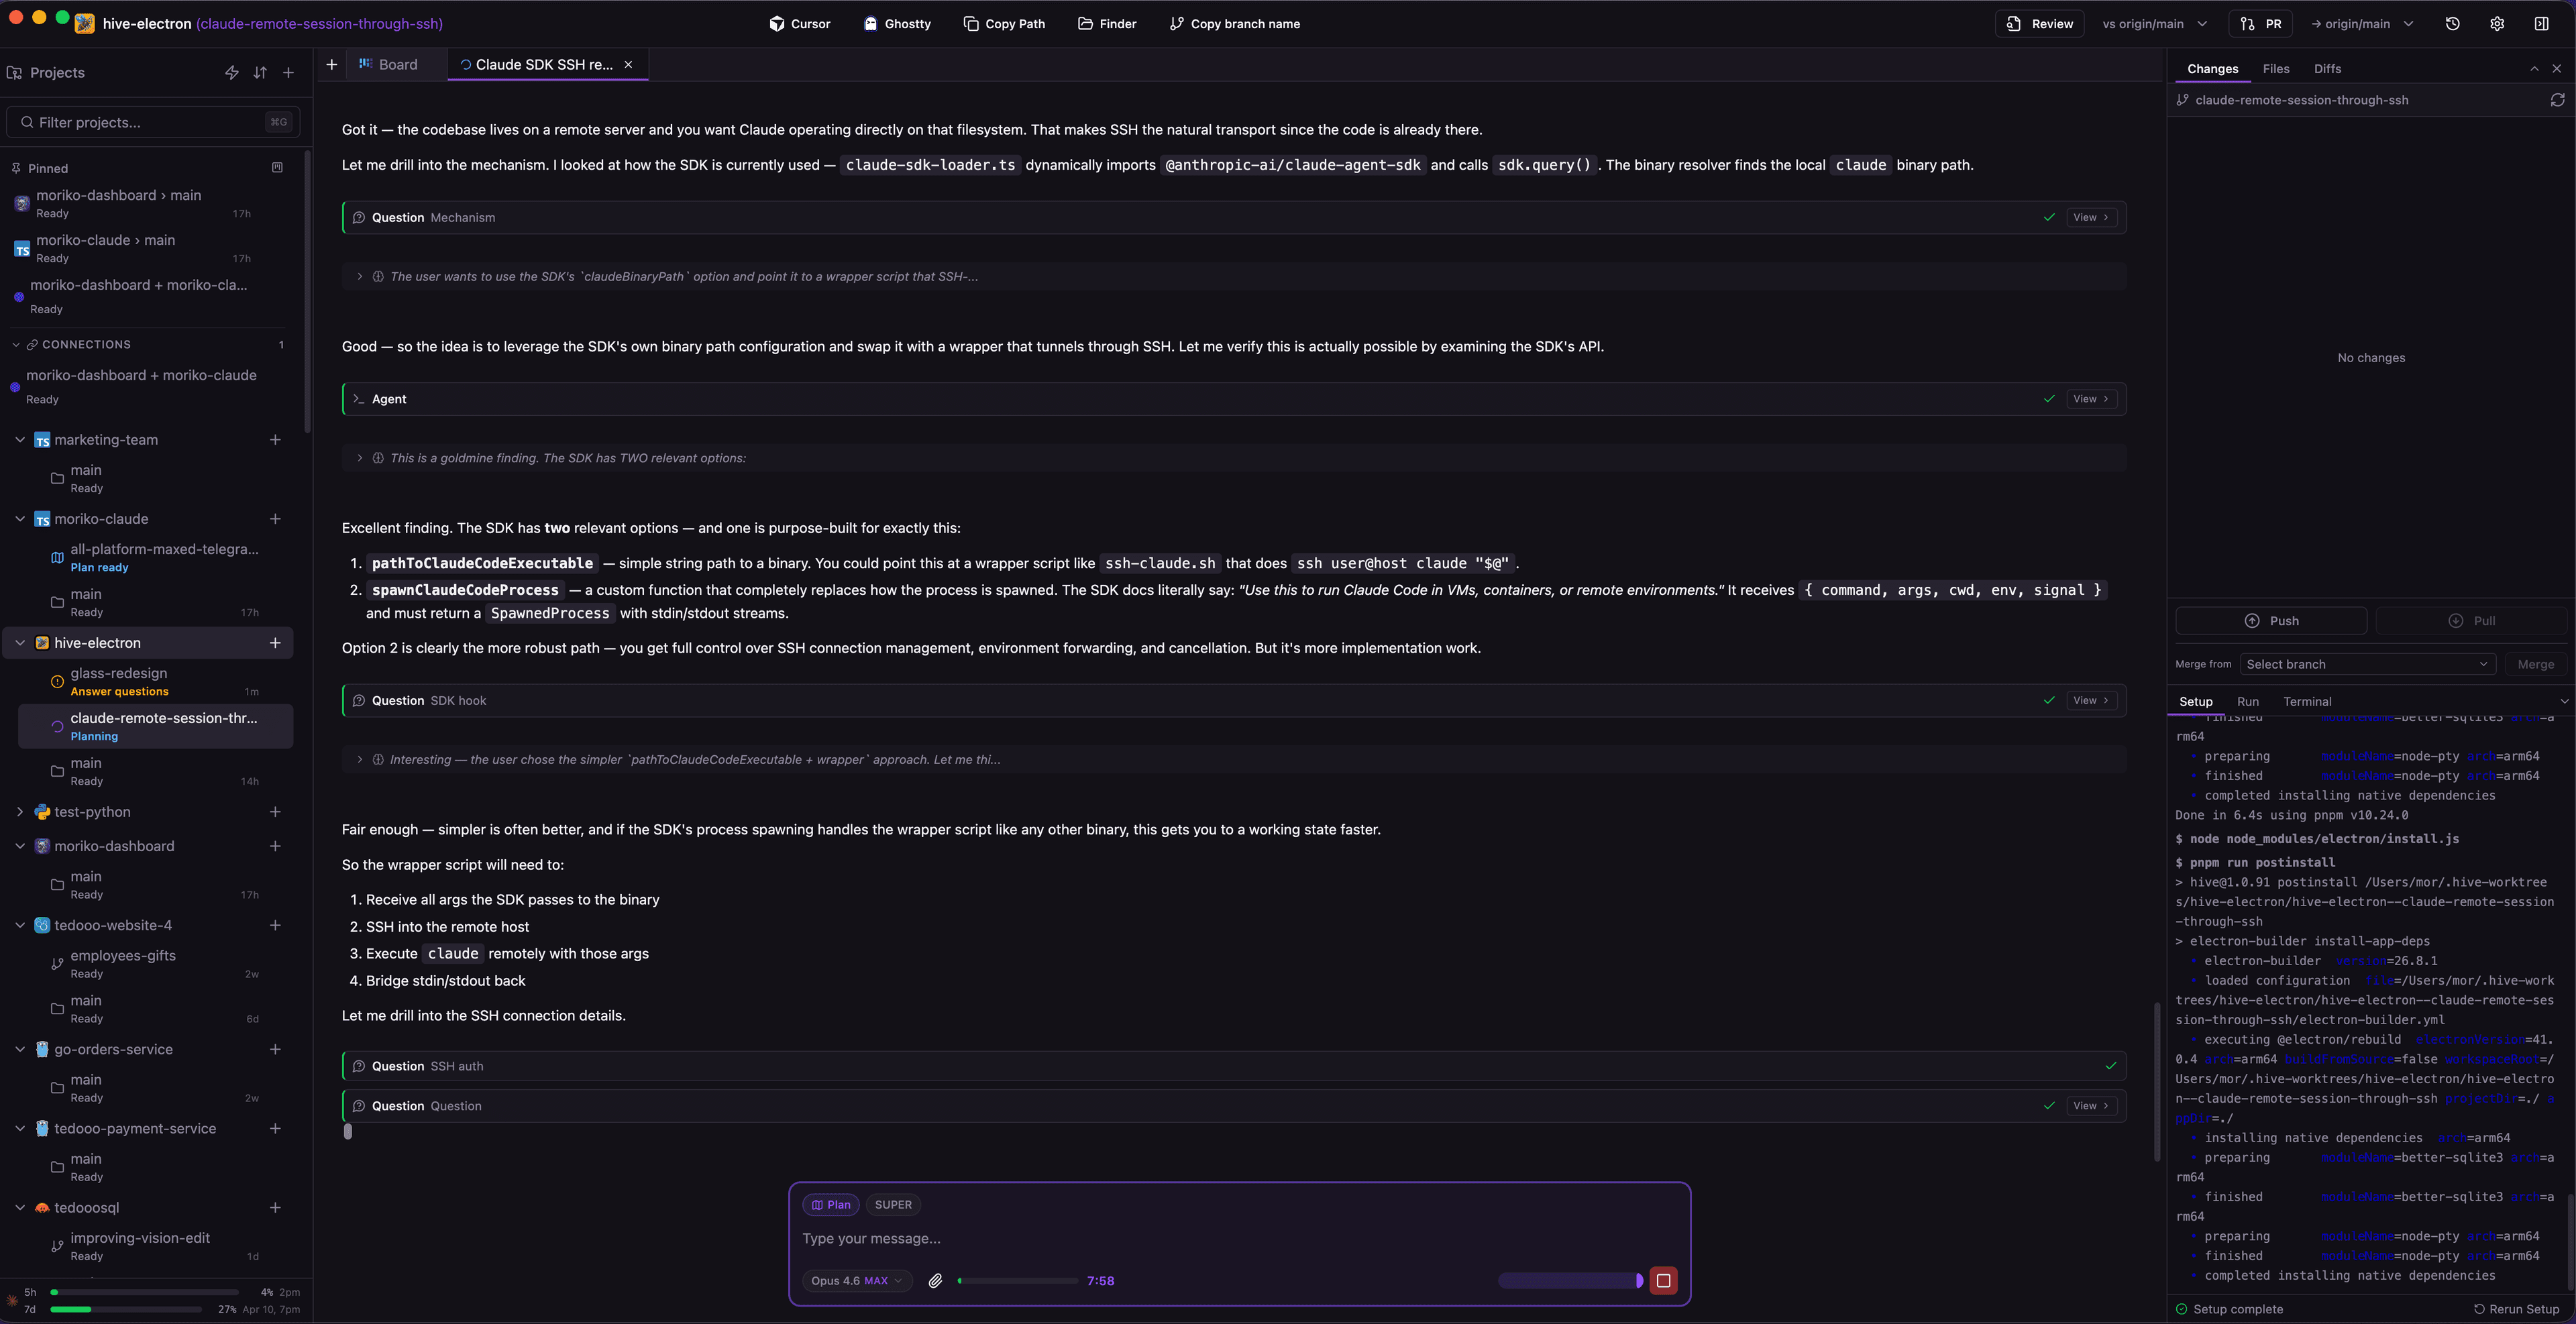Click the stop session button in message box
2576x1324 pixels.
click(1663, 1280)
